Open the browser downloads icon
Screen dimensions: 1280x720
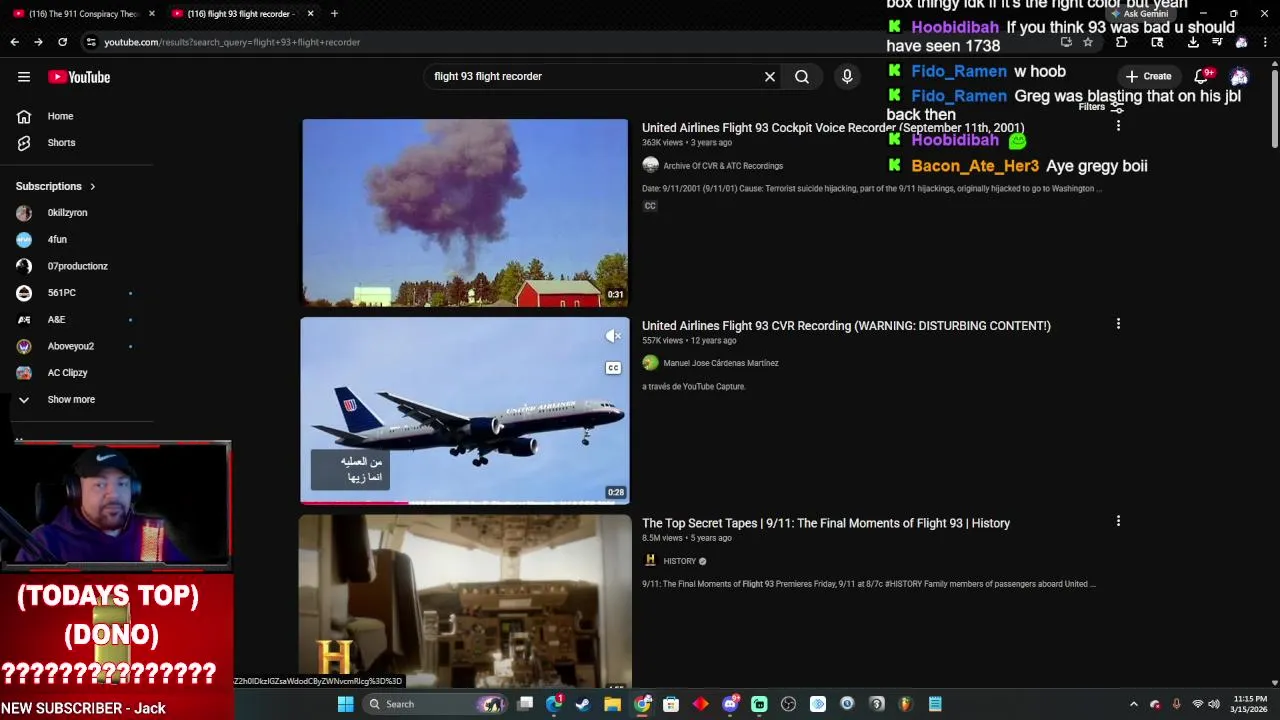click(1193, 42)
